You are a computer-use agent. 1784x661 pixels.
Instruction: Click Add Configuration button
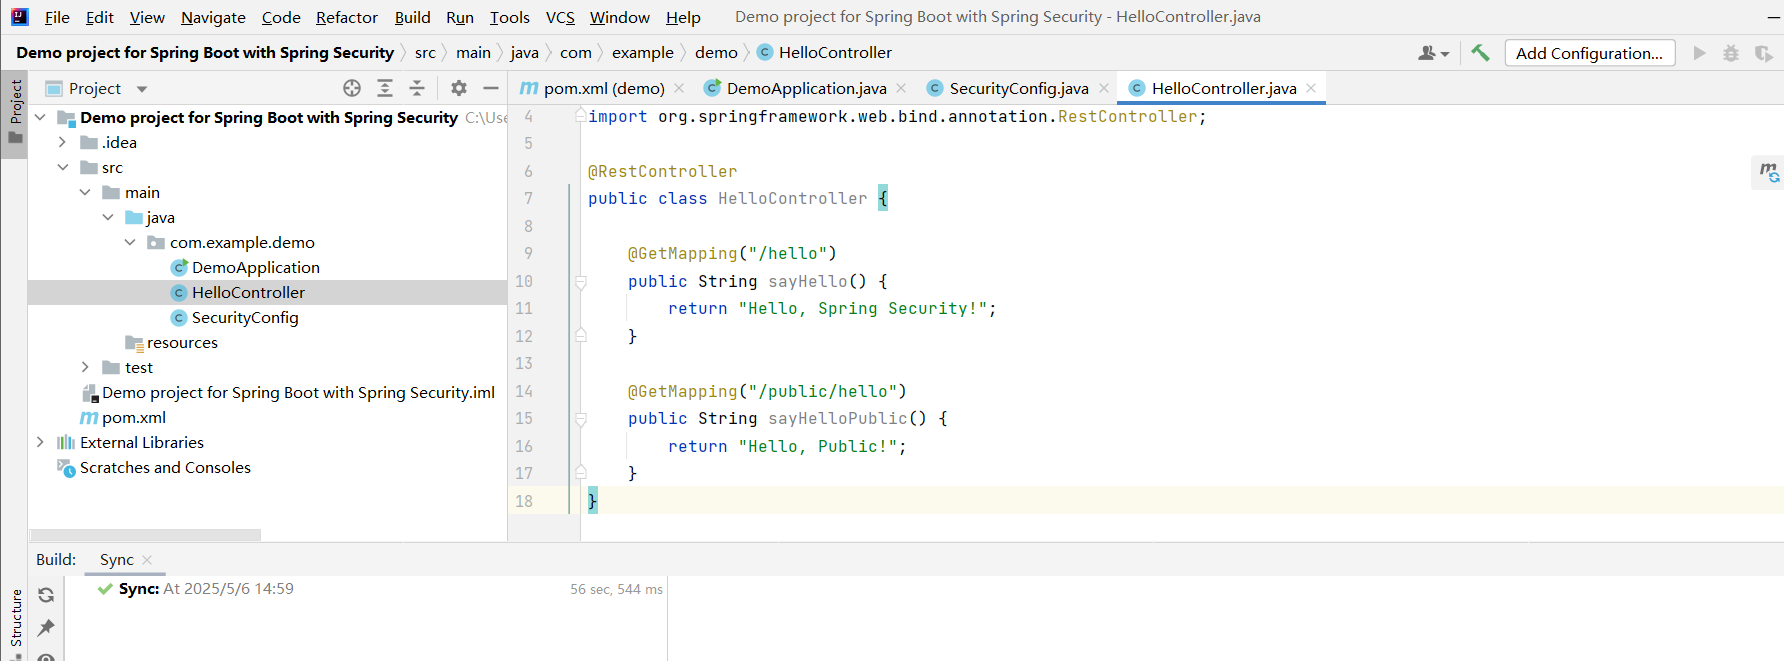point(1589,53)
